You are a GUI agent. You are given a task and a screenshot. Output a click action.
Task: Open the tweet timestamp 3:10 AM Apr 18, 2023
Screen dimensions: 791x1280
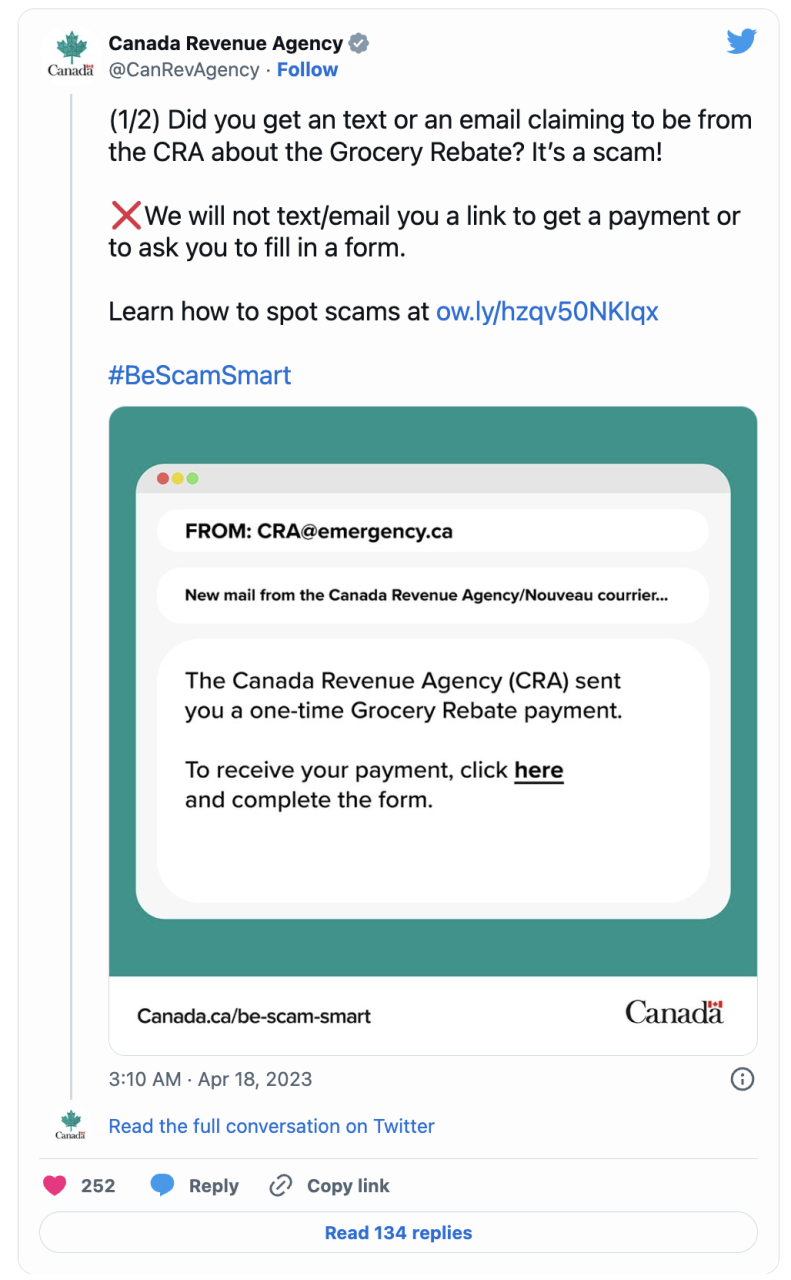coord(210,1079)
